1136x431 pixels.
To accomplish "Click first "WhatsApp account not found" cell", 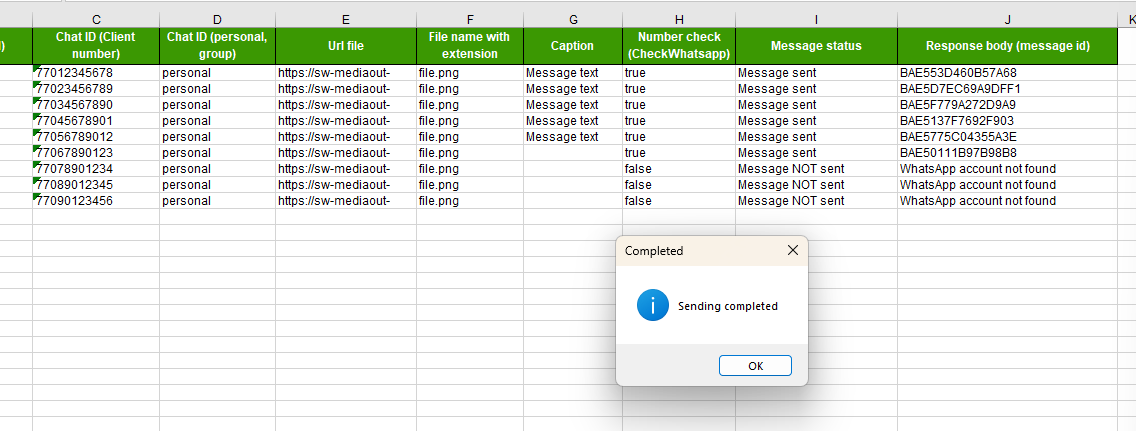I will 1006,169.
